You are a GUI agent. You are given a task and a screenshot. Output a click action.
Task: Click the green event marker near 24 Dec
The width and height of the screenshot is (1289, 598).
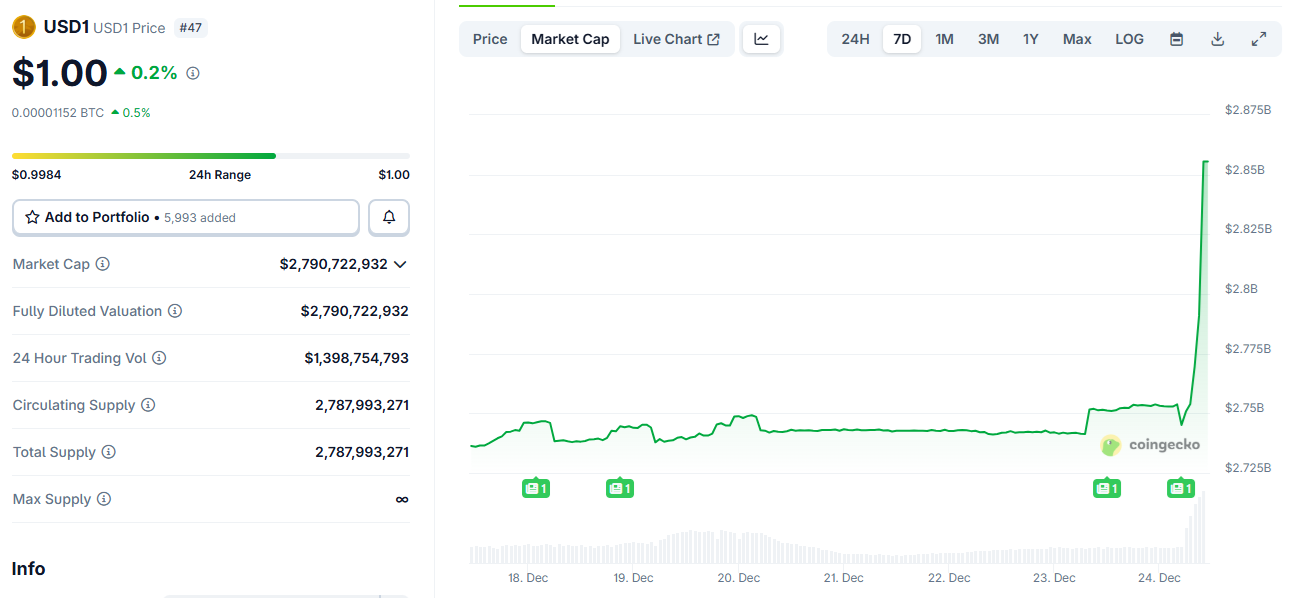[x=1181, y=488]
